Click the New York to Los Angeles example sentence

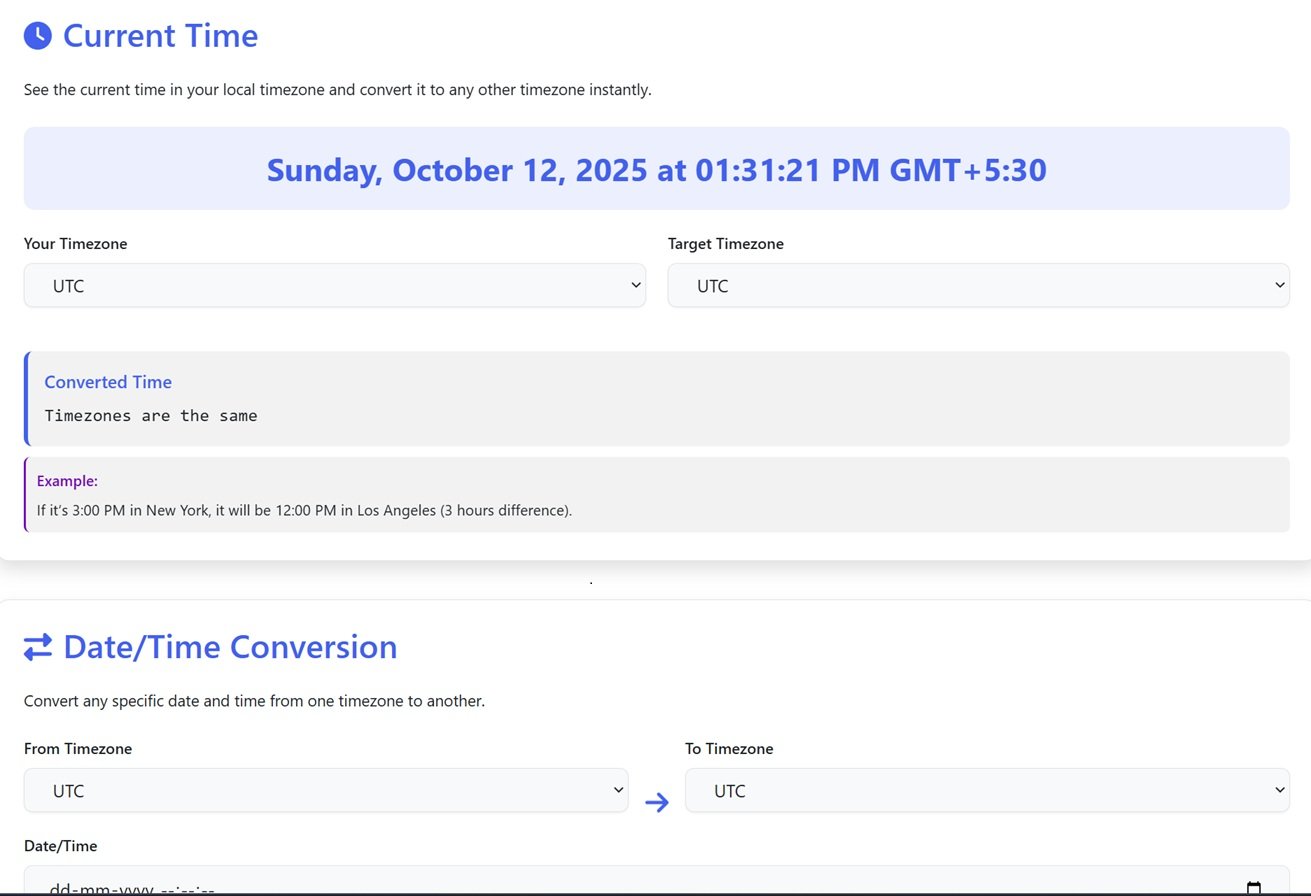coord(304,510)
